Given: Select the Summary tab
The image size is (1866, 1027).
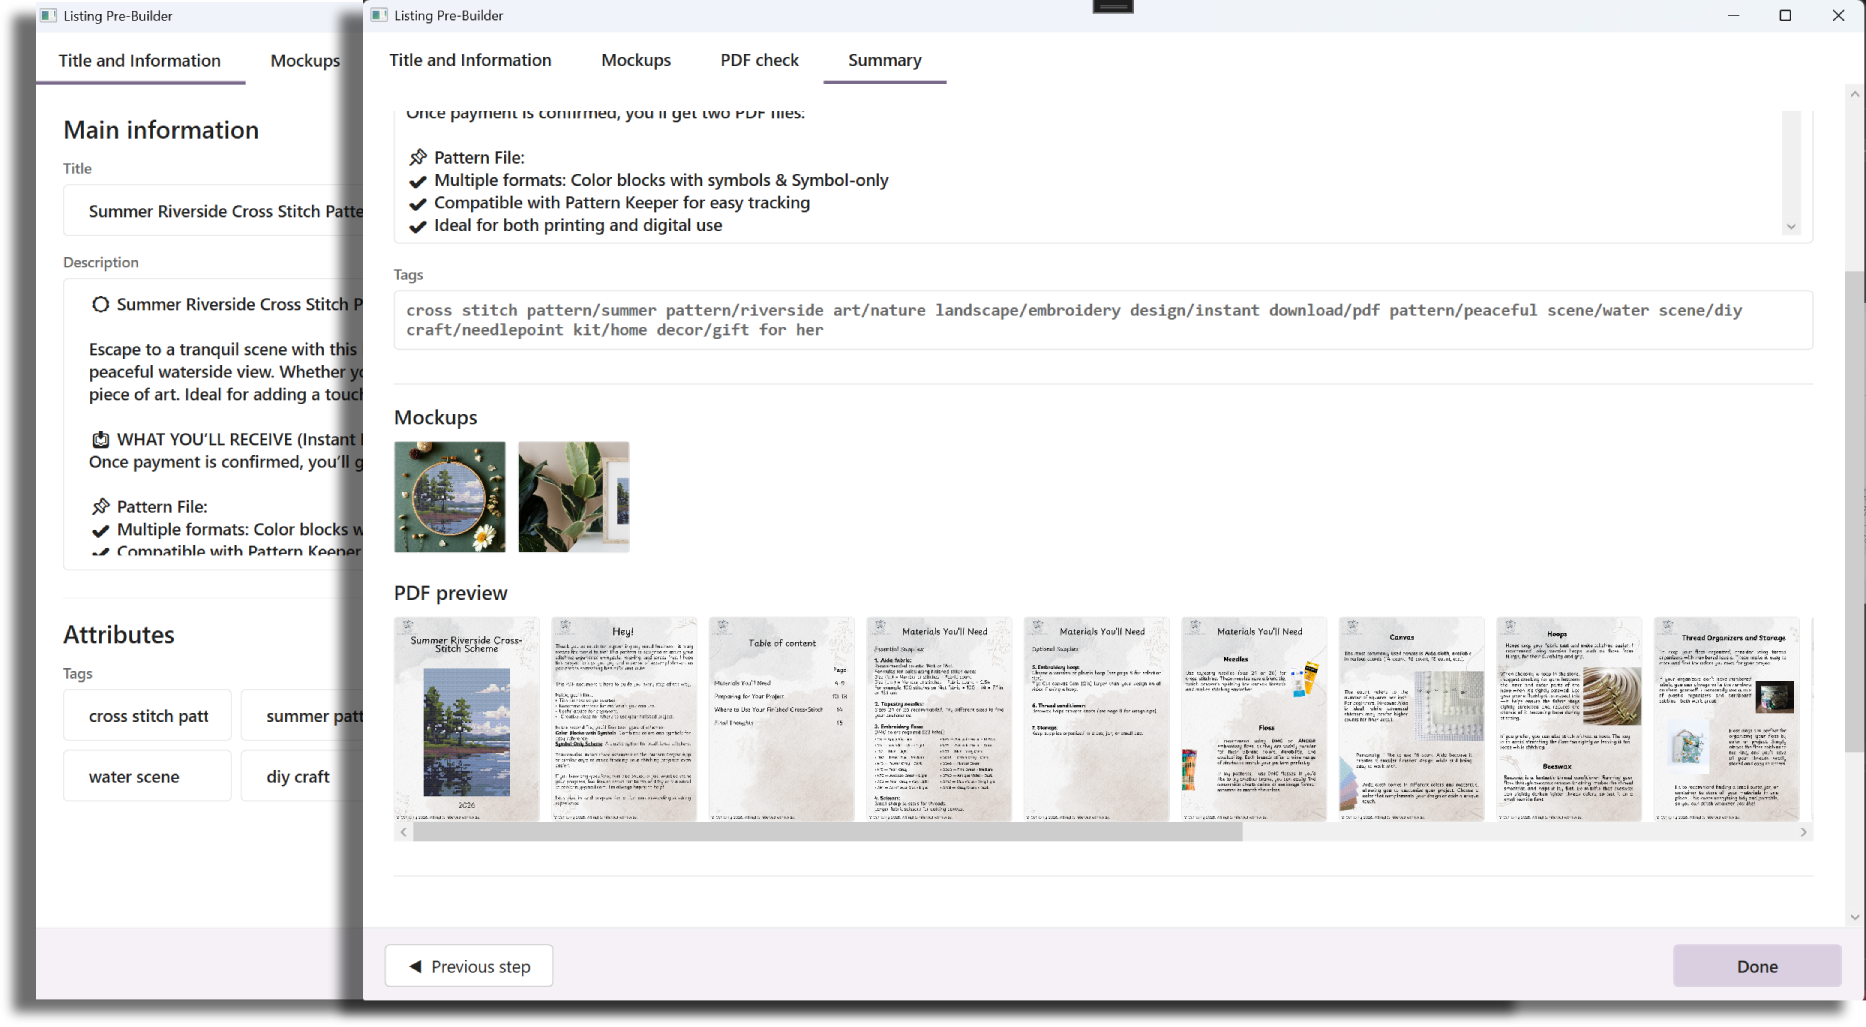Looking at the screenshot, I should pyautogui.click(x=884, y=60).
